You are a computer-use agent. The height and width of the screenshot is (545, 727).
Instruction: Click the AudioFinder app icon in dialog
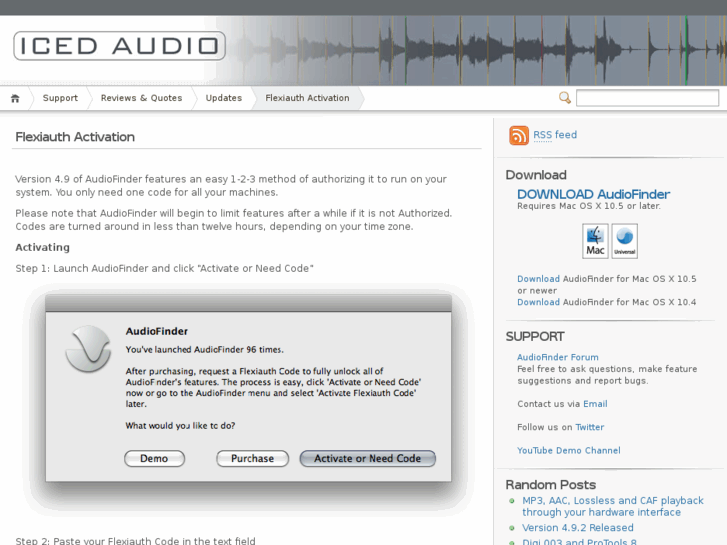point(88,348)
